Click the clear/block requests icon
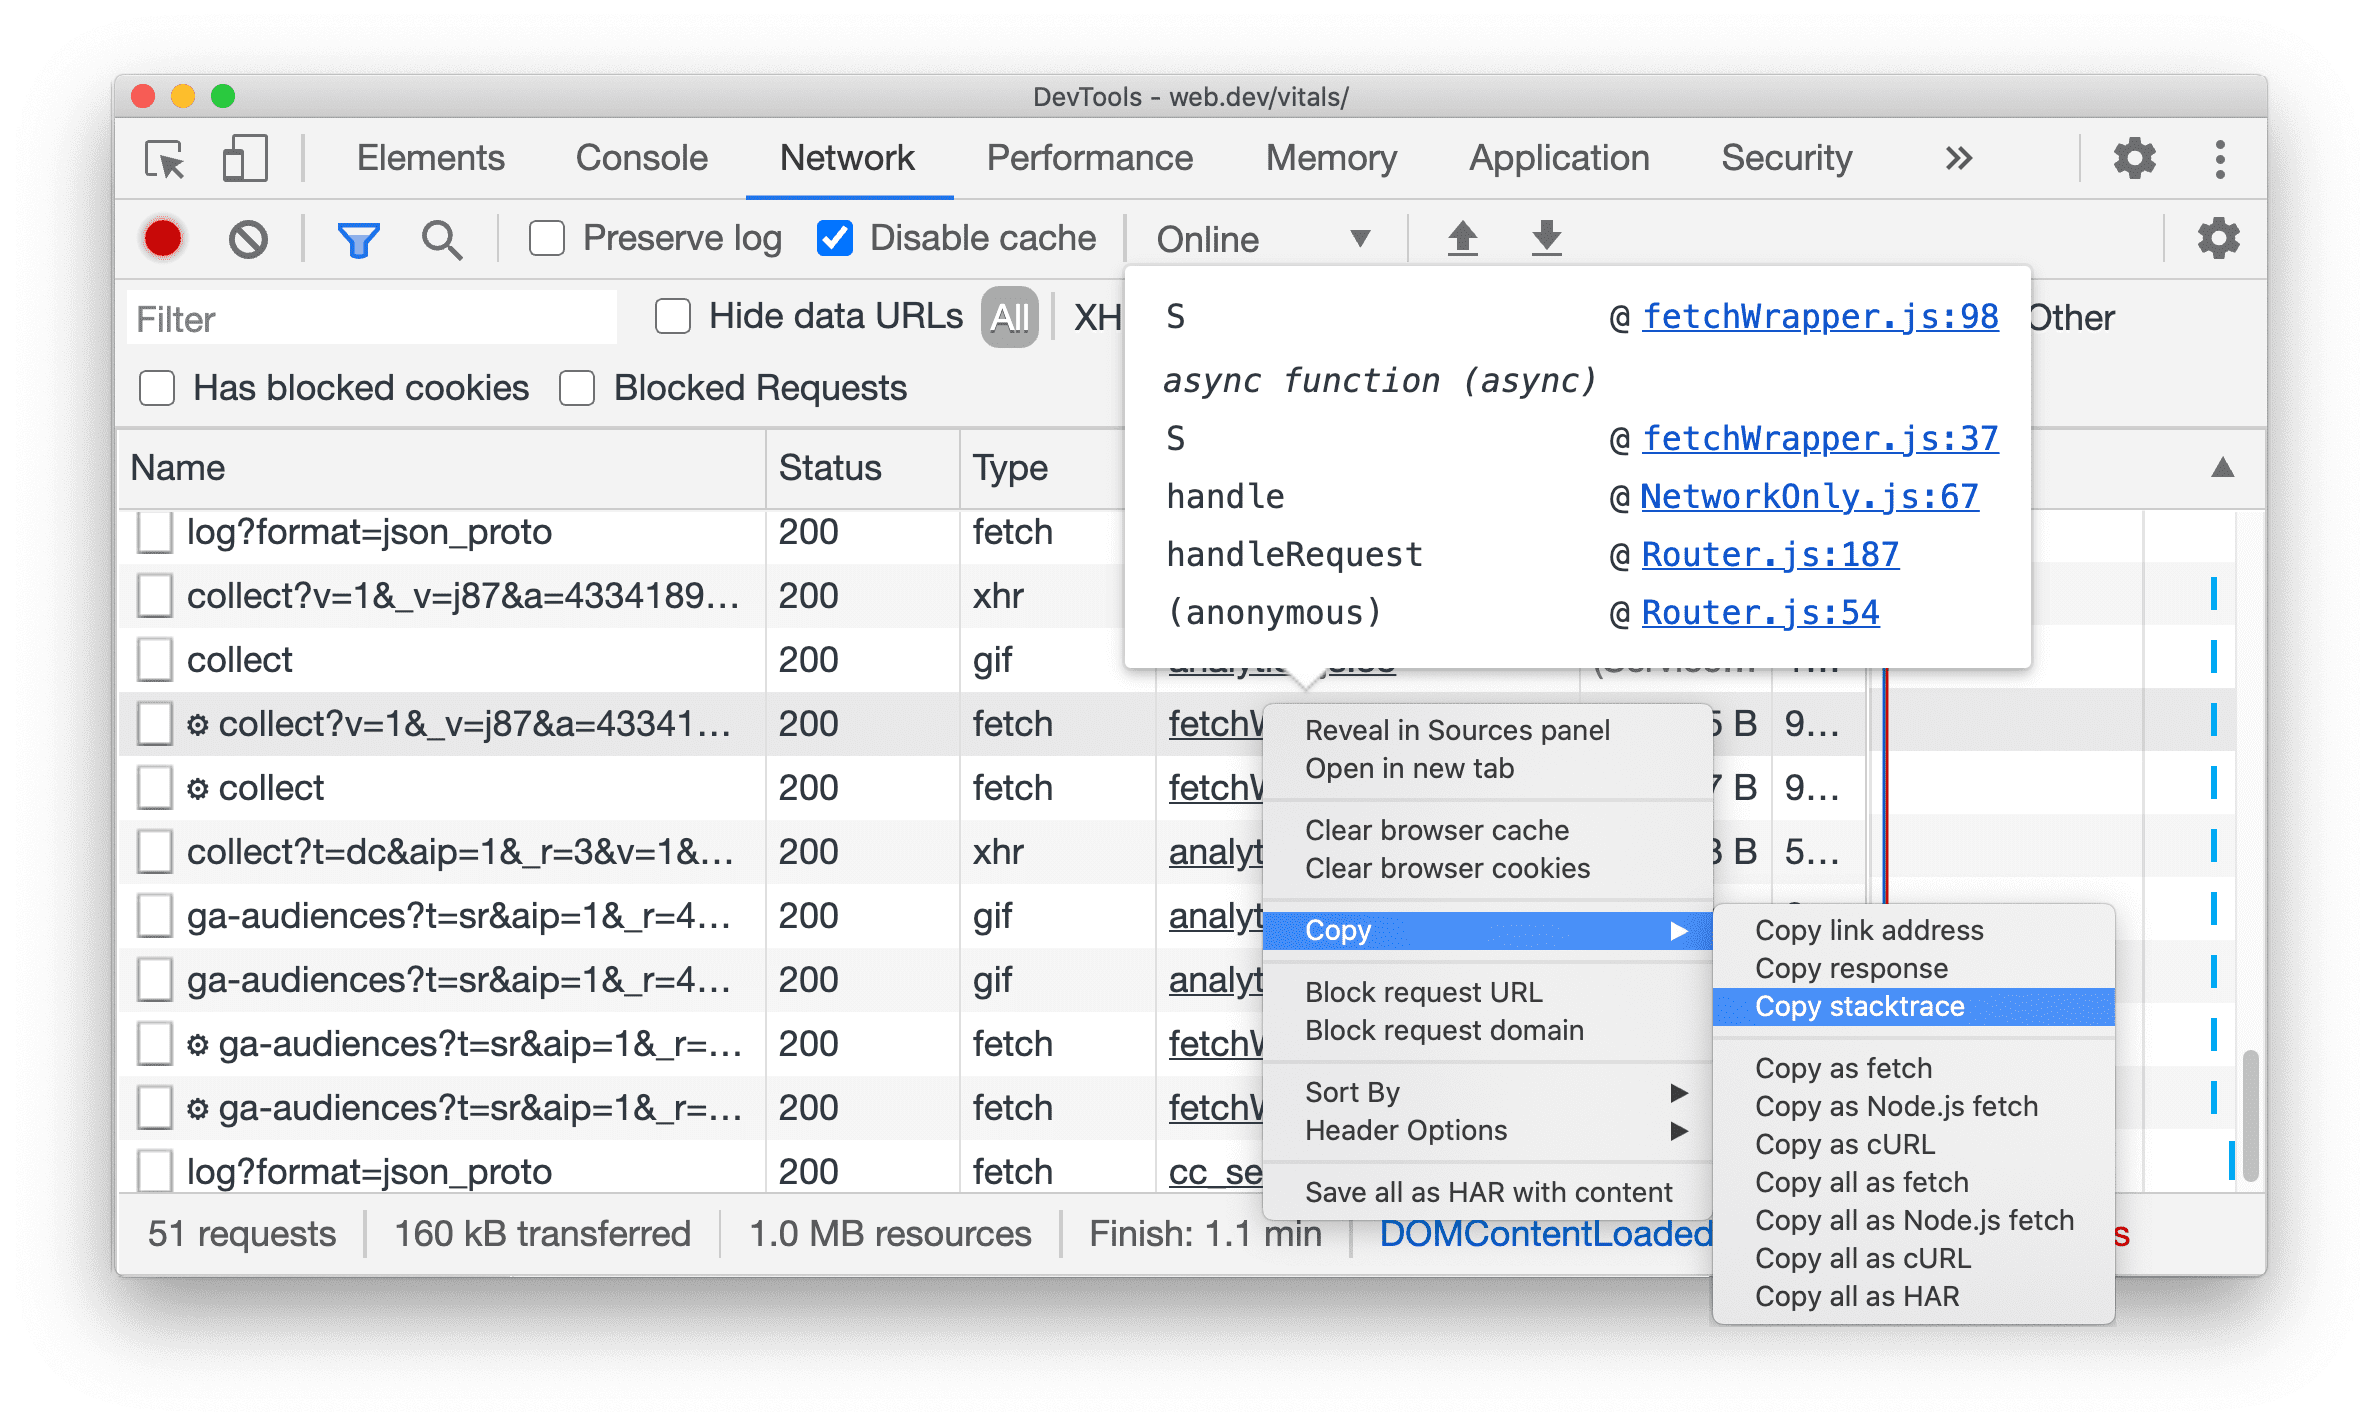This screenshot has width=2376, height=1426. click(x=249, y=238)
